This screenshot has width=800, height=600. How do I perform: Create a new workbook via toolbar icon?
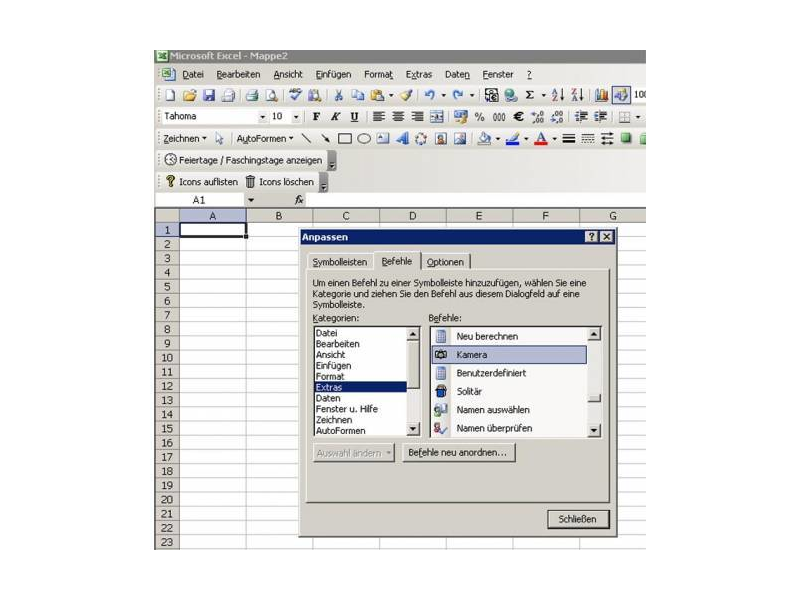pos(170,95)
